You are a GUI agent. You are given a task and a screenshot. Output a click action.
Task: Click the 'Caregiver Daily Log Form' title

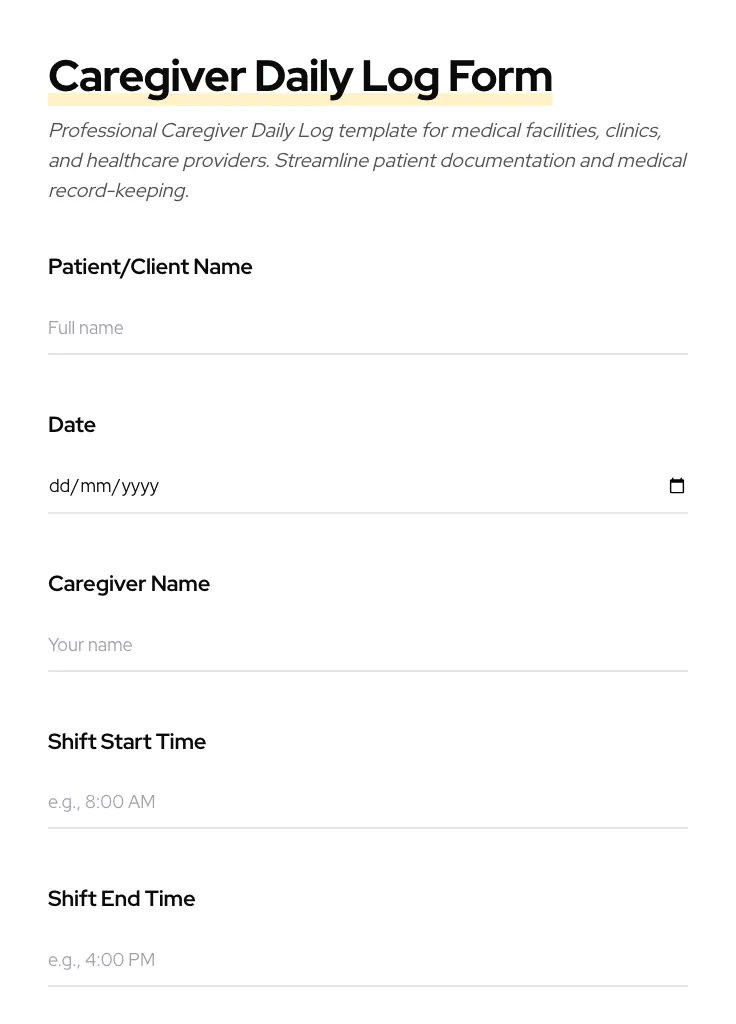pos(300,75)
